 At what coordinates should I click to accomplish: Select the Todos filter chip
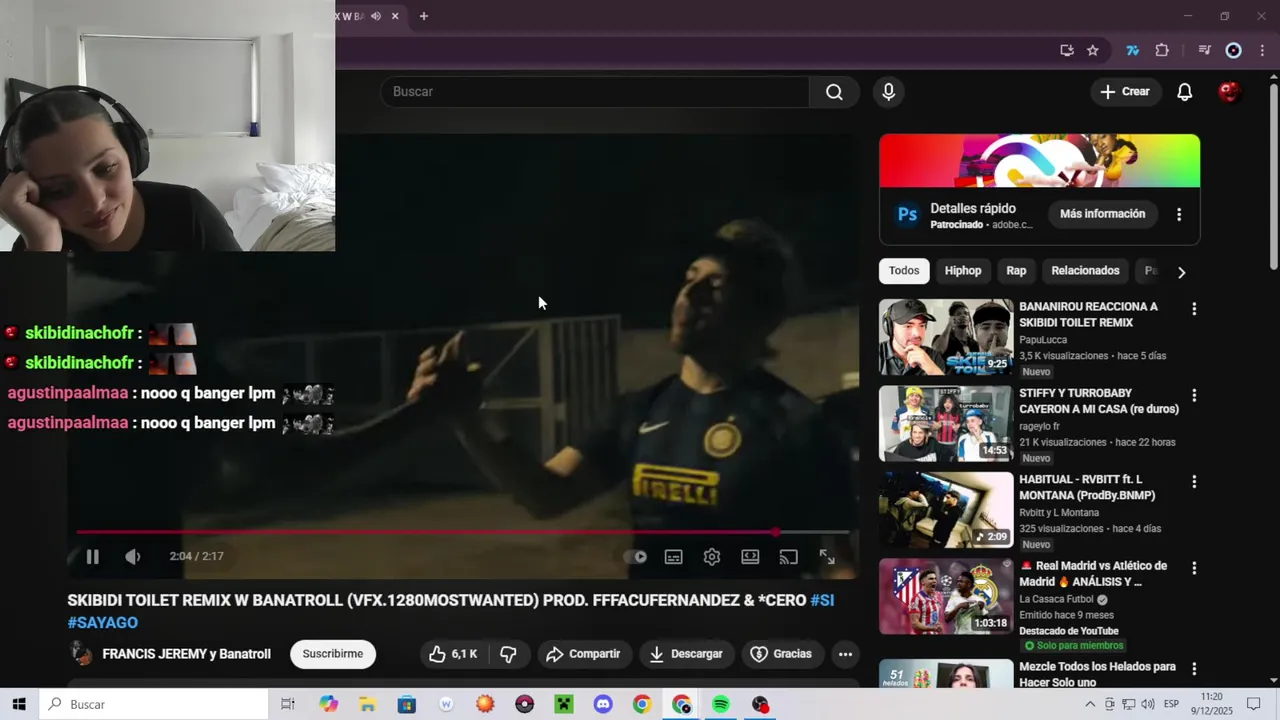pyautogui.click(x=904, y=271)
